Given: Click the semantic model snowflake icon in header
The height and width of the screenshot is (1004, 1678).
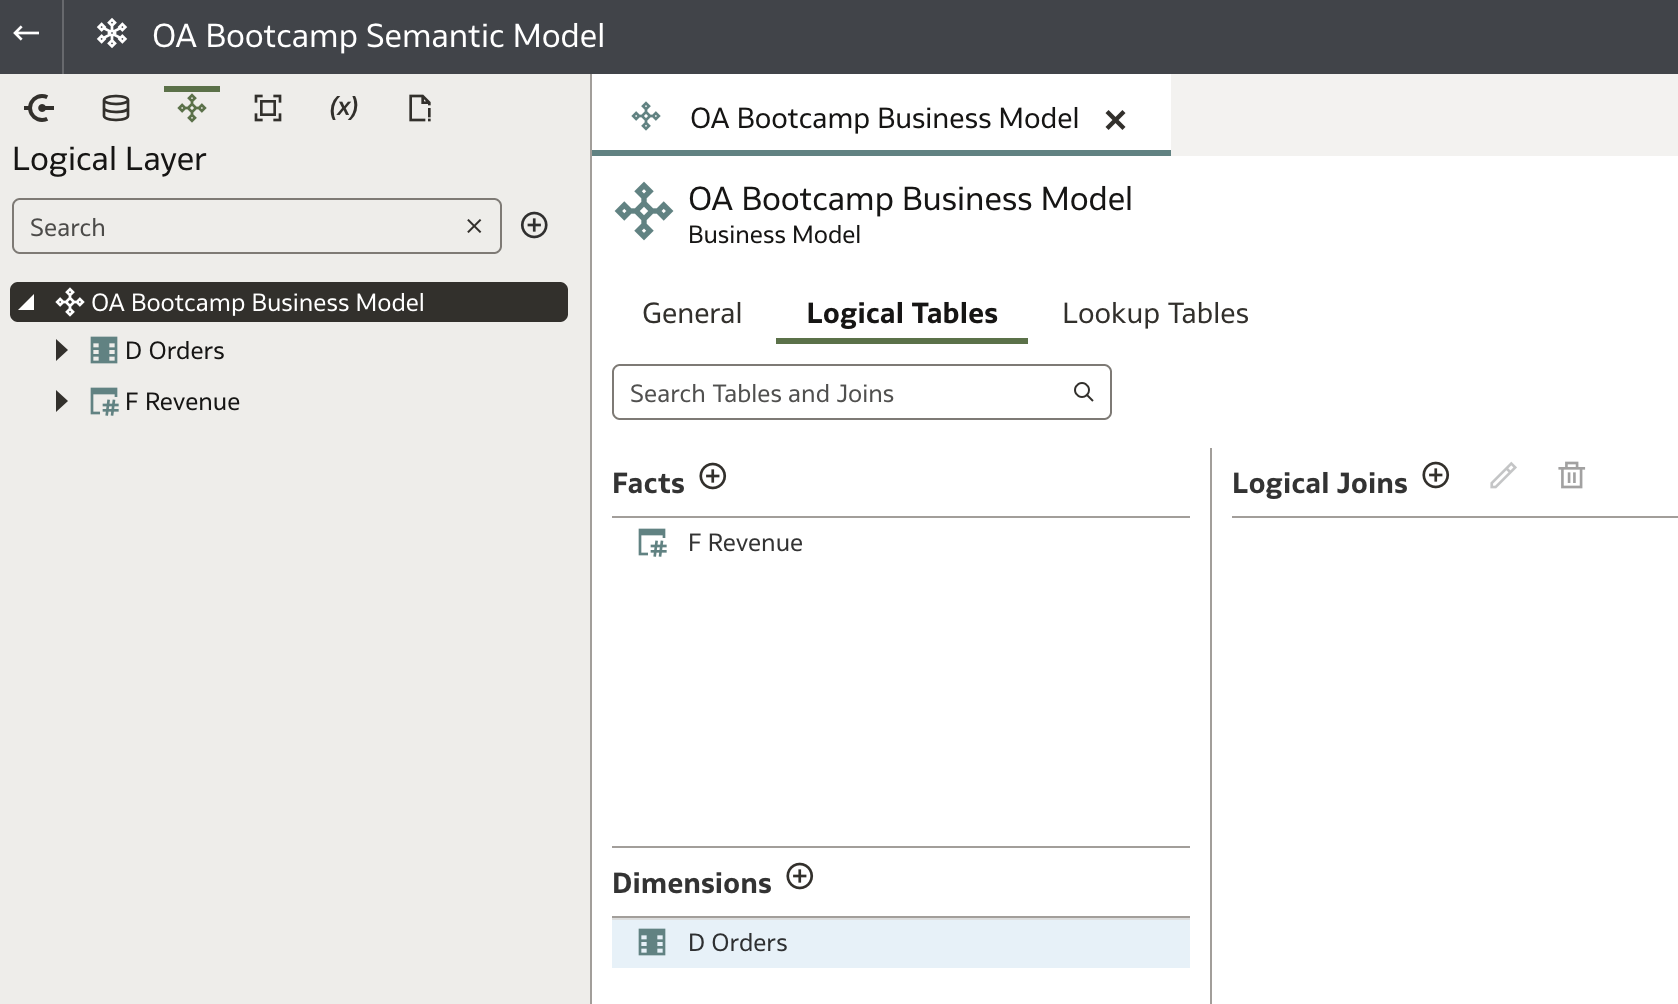Looking at the screenshot, I should pos(111,34).
